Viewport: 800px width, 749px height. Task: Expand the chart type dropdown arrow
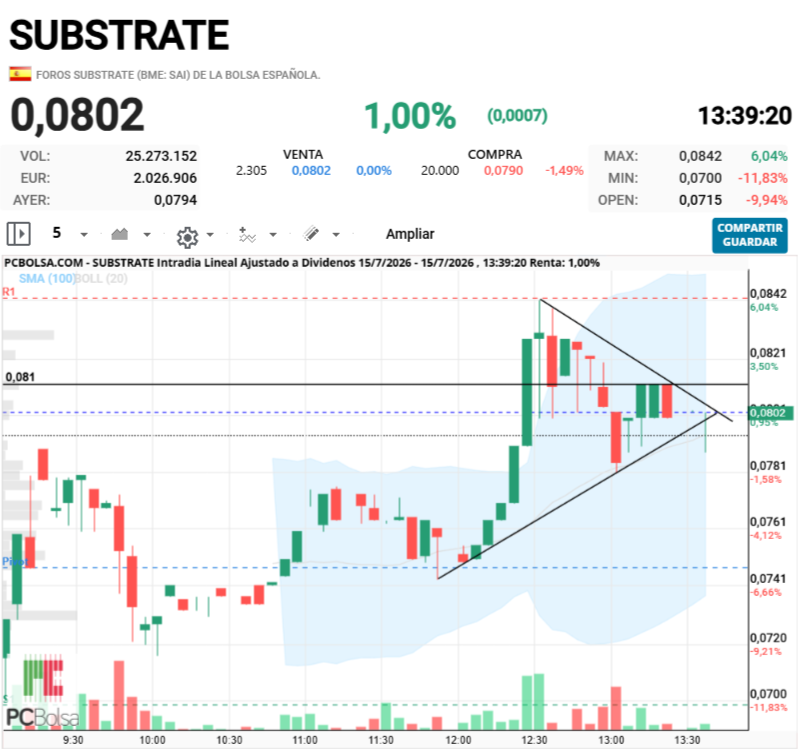point(147,235)
